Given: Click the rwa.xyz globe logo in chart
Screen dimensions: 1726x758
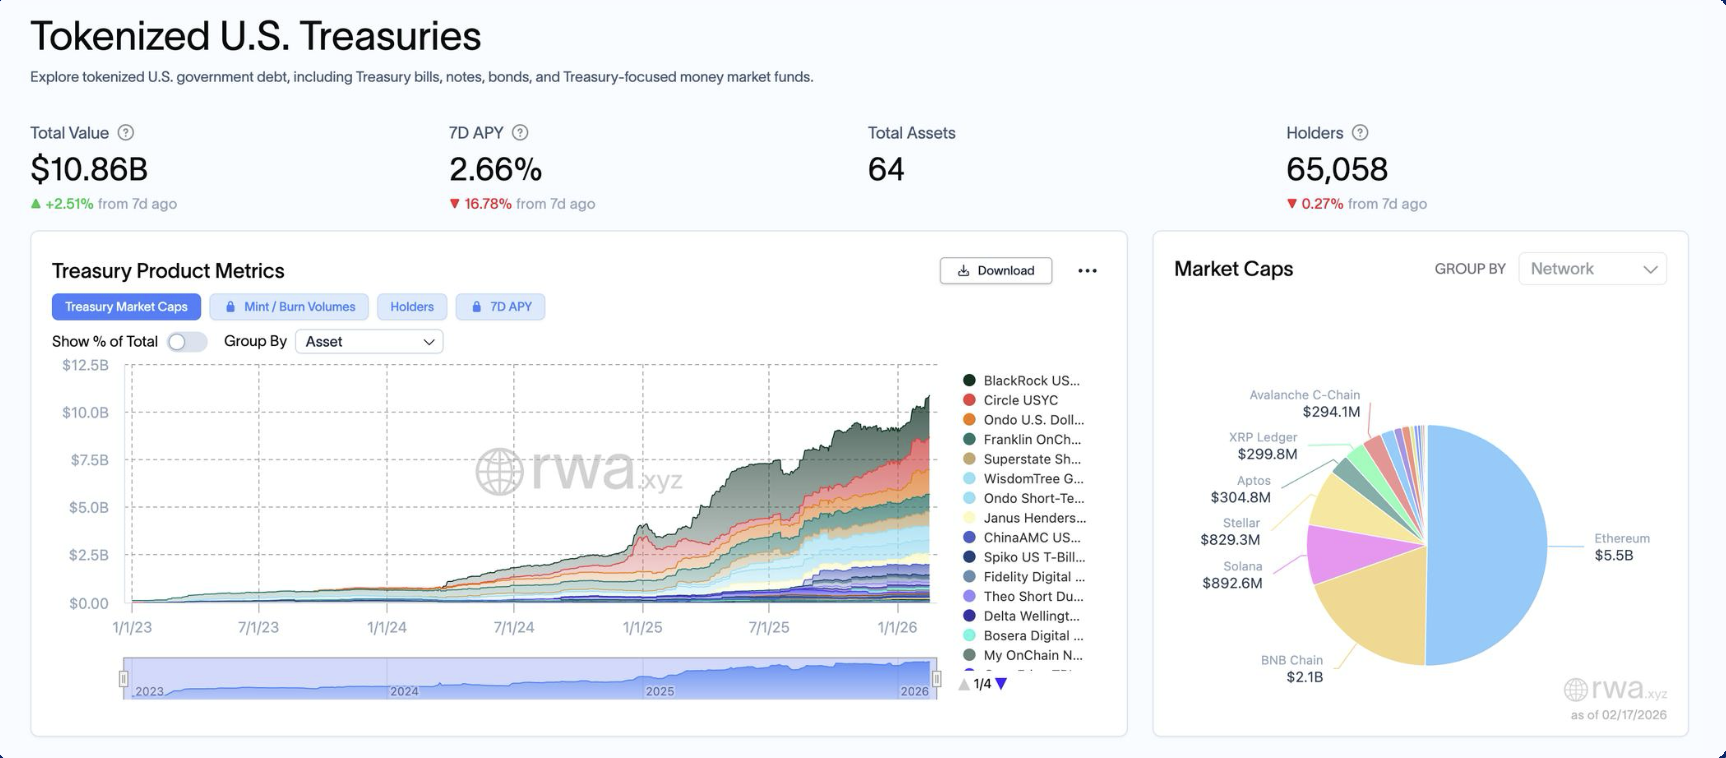Looking at the screenshot, I should point(499,471).
